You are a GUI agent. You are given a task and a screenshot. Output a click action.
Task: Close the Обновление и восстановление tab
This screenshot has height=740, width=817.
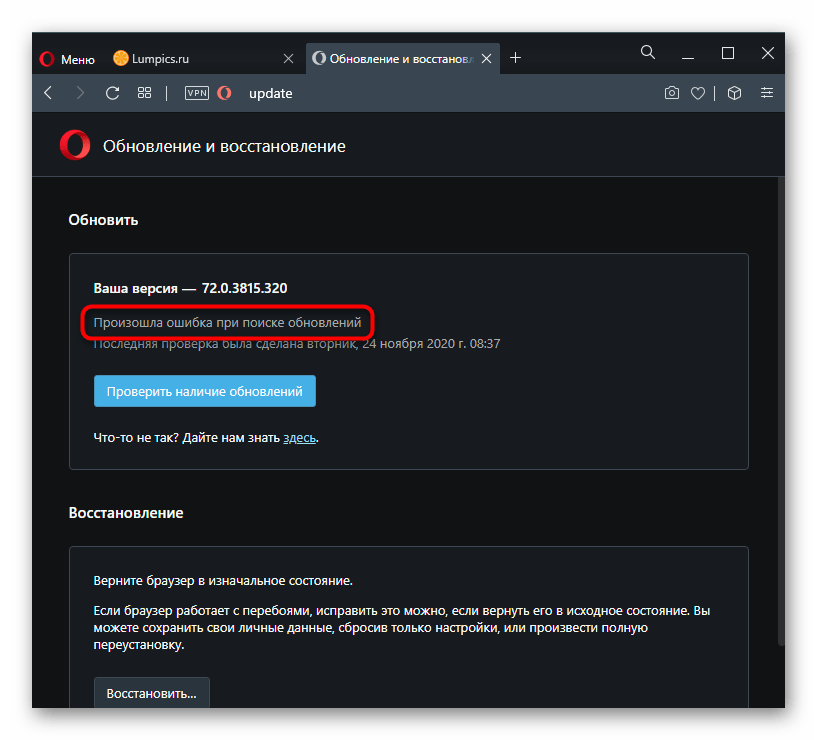(x=488, y=59)
